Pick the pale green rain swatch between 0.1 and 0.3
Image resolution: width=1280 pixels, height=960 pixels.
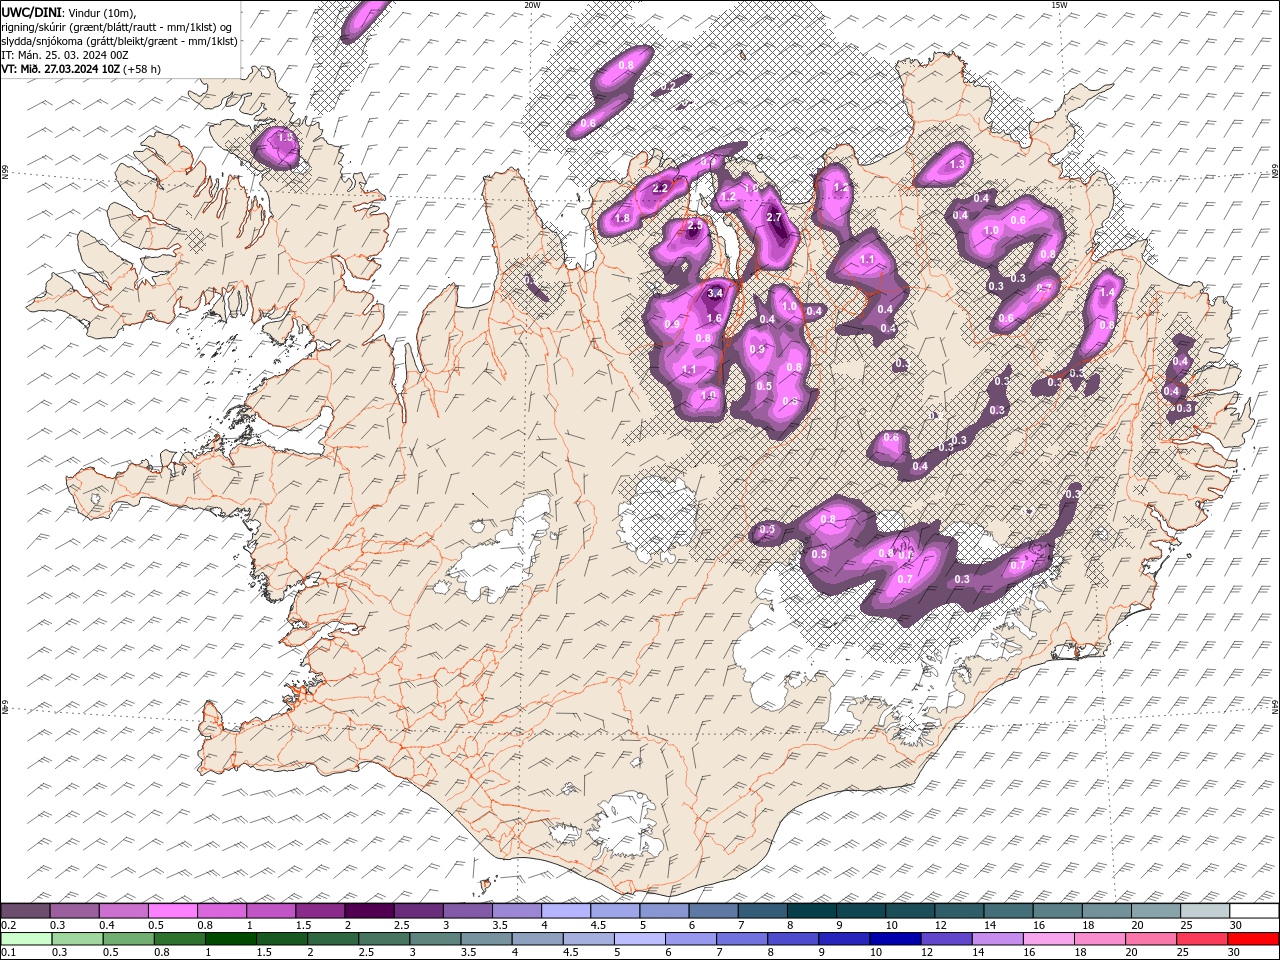point(25,939)
